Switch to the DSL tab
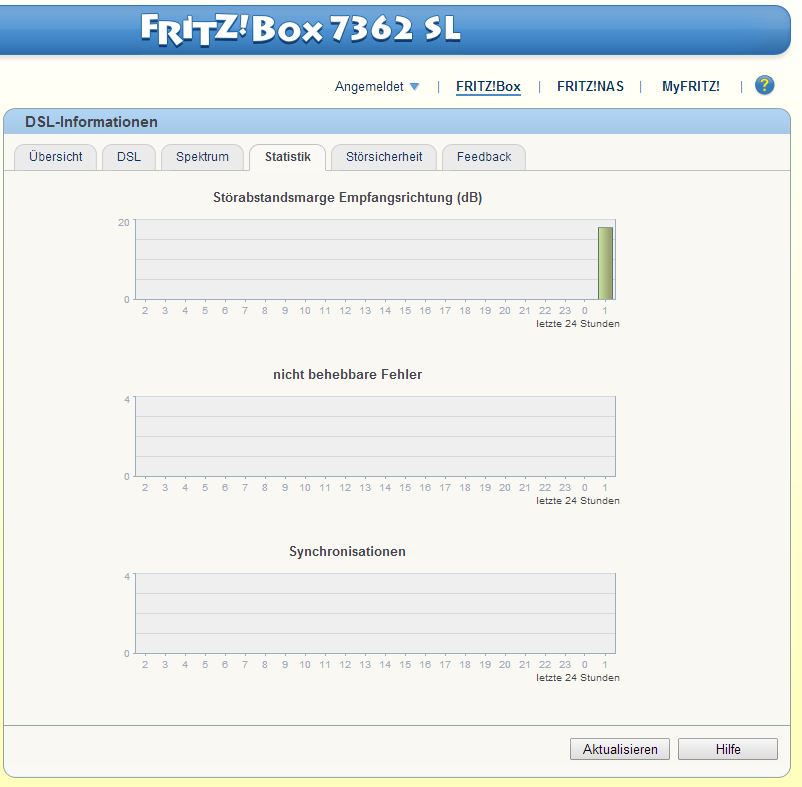The width and height of the screenshot is (802, 787). [129, 157]
